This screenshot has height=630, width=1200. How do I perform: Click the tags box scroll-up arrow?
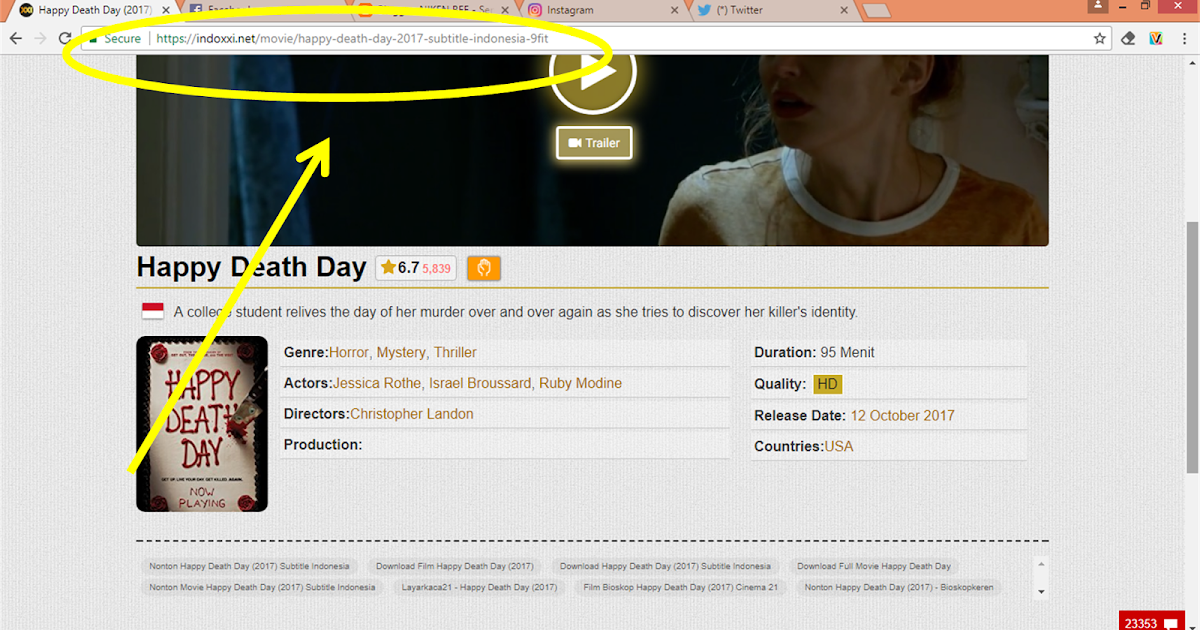pyautogui.click(x=1041, y=564)
